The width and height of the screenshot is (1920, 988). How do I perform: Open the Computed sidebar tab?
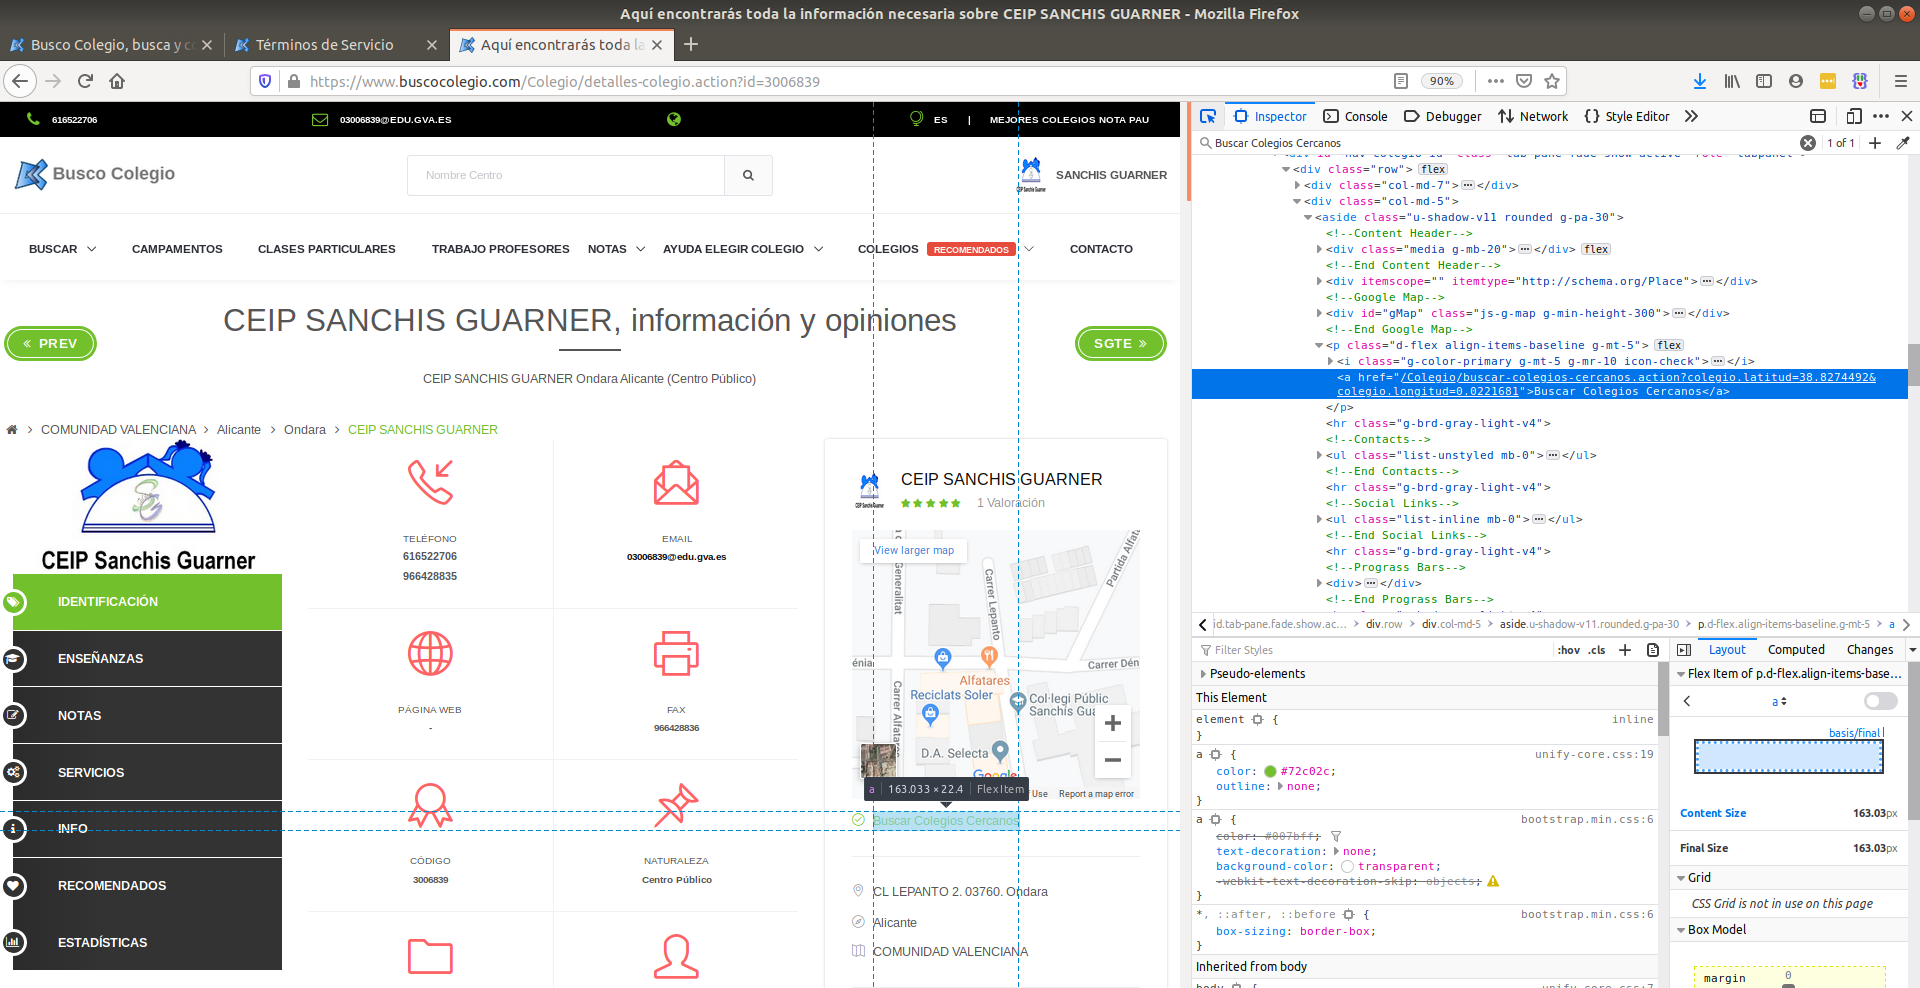coord(1796,650)
